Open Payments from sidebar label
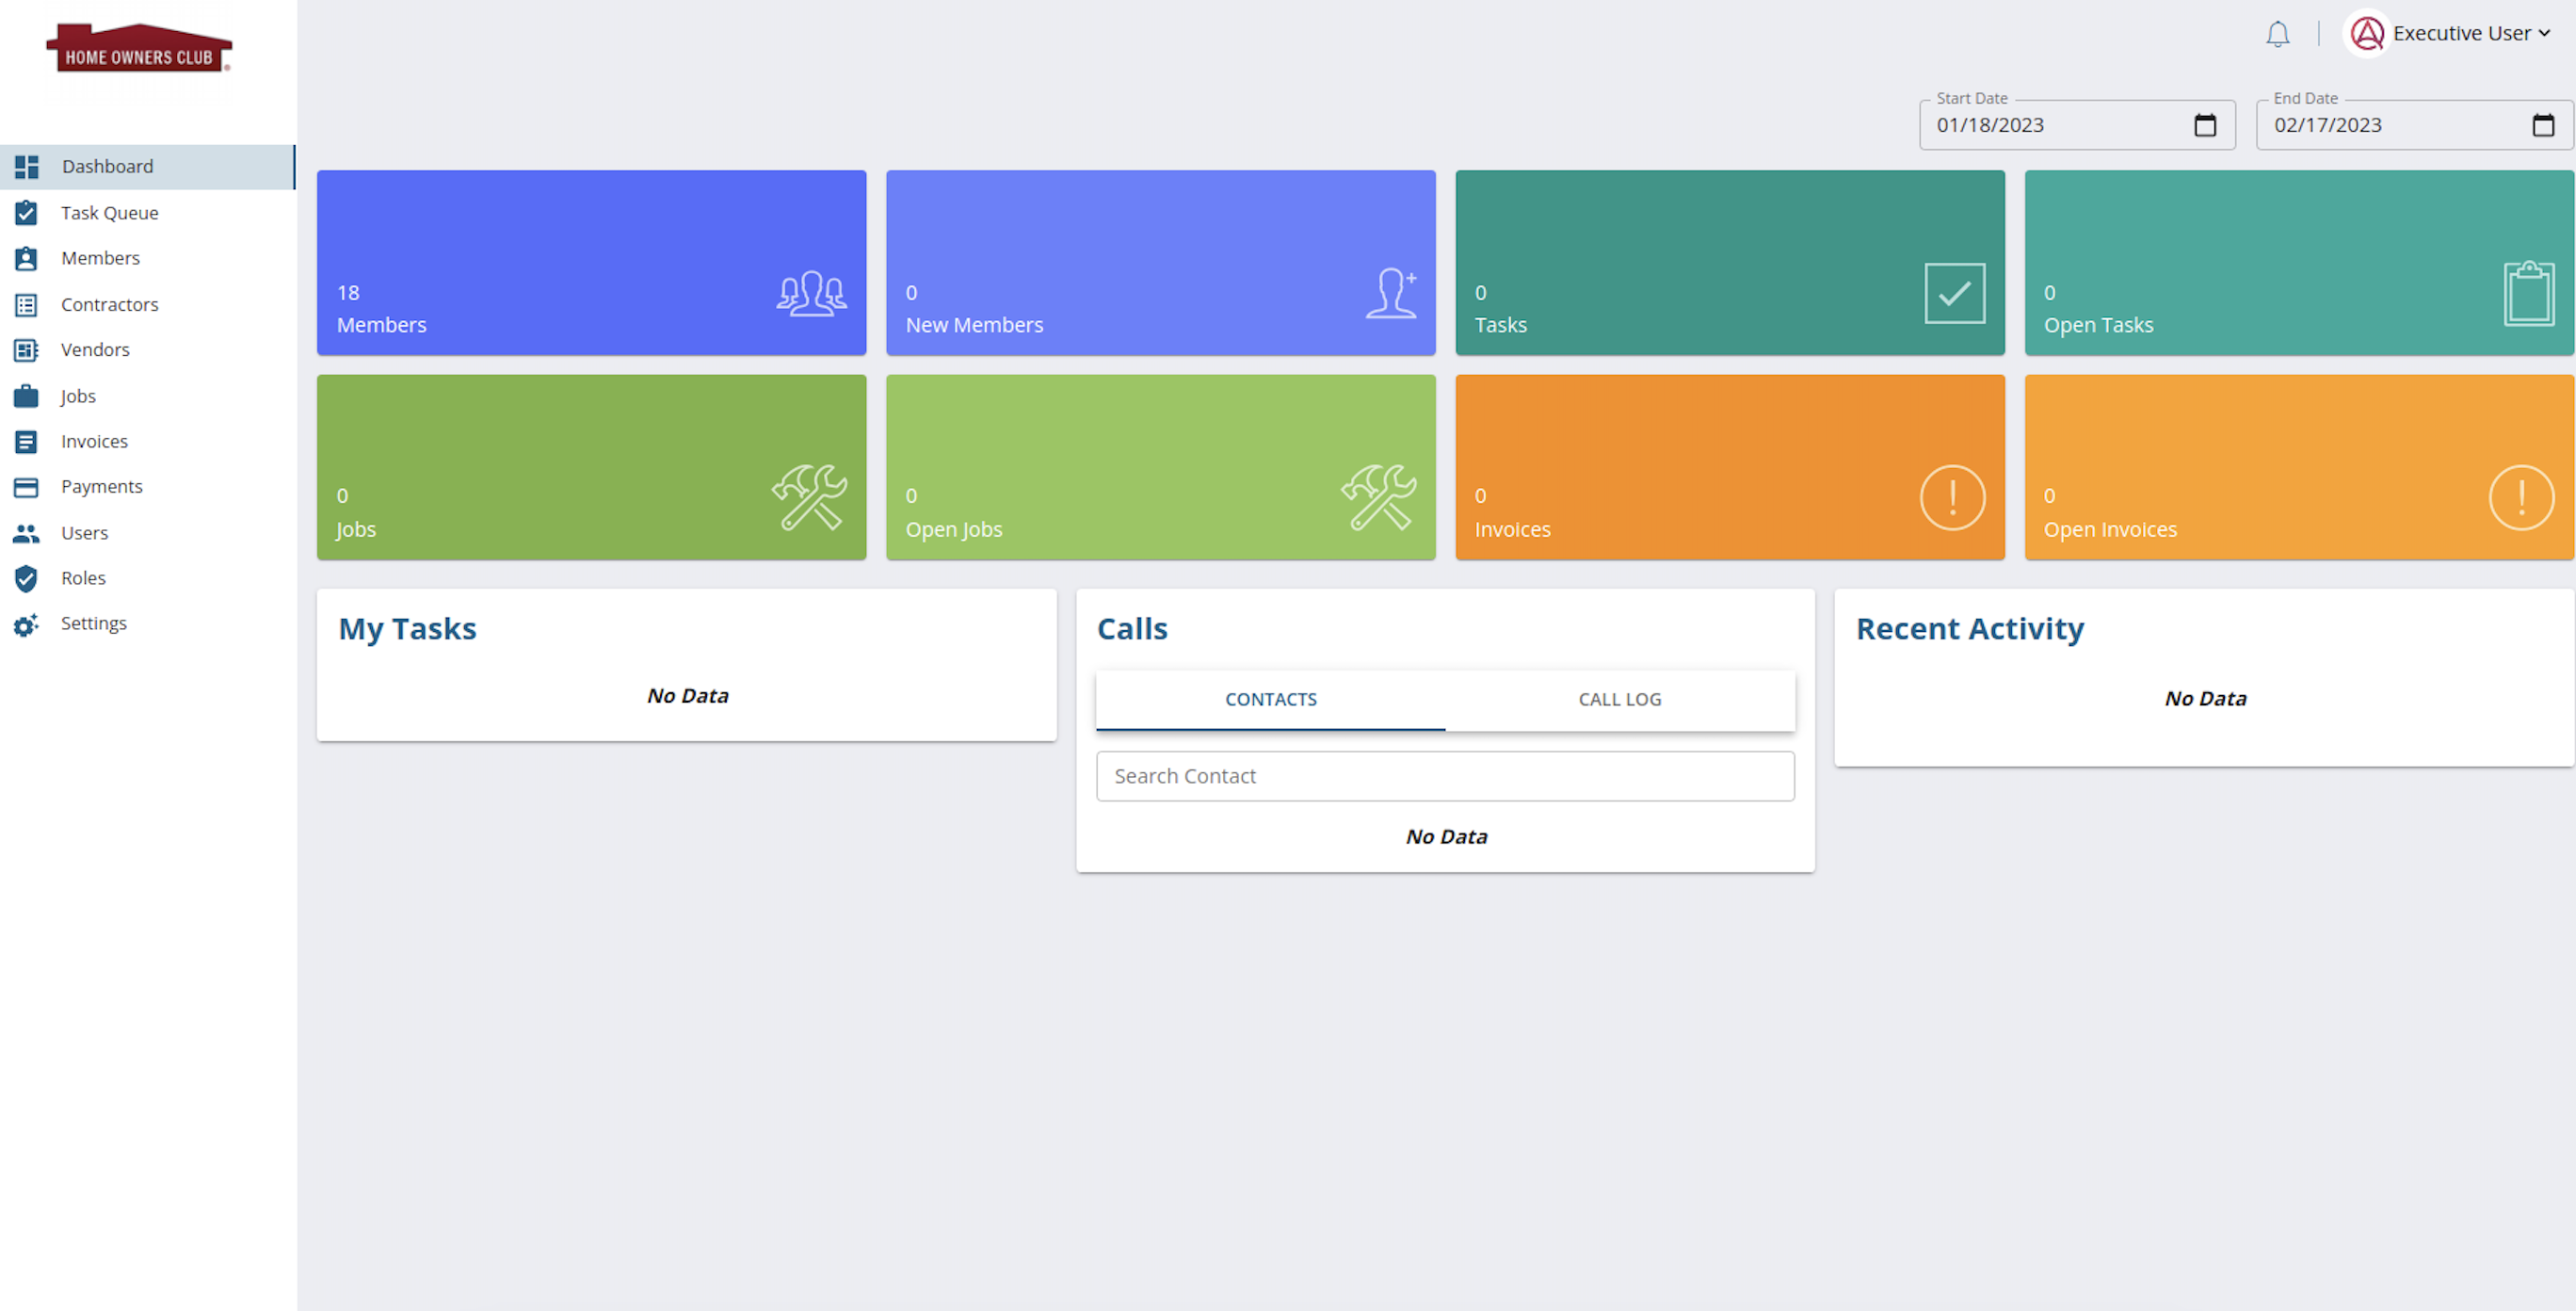2576x1311 pixels. (102, 487)
